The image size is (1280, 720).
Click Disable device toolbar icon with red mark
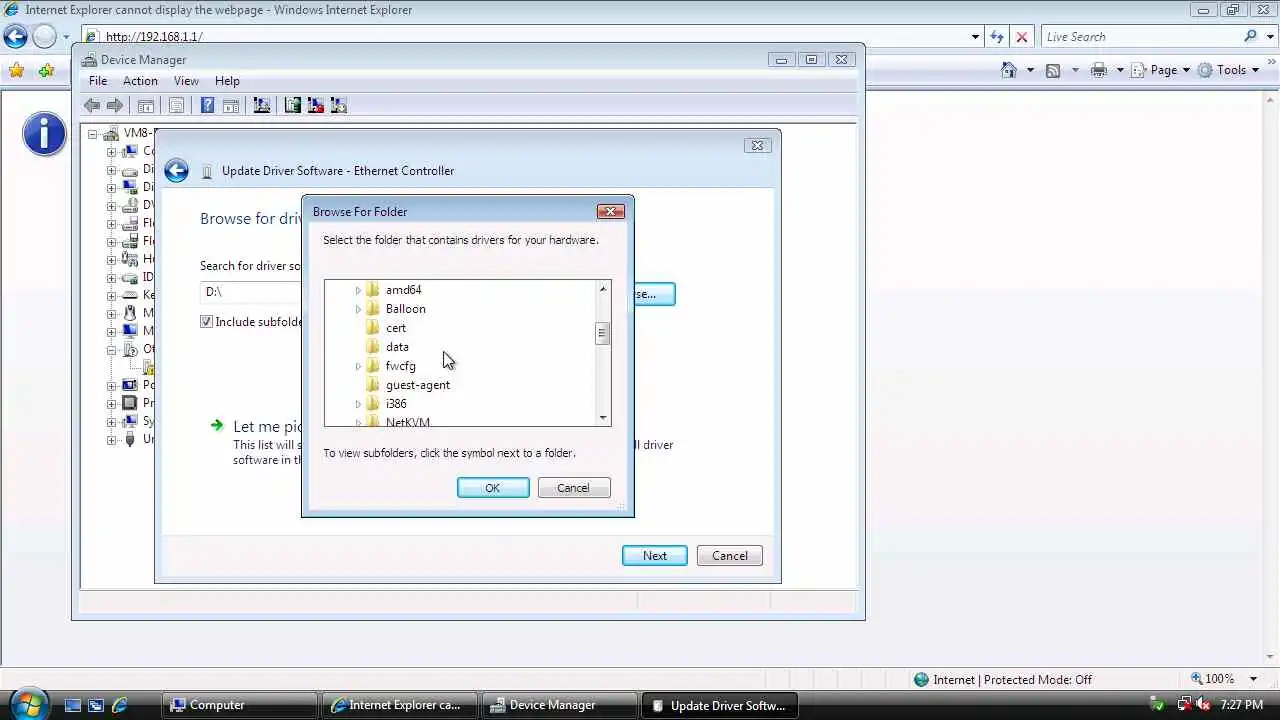pos(315,105)
